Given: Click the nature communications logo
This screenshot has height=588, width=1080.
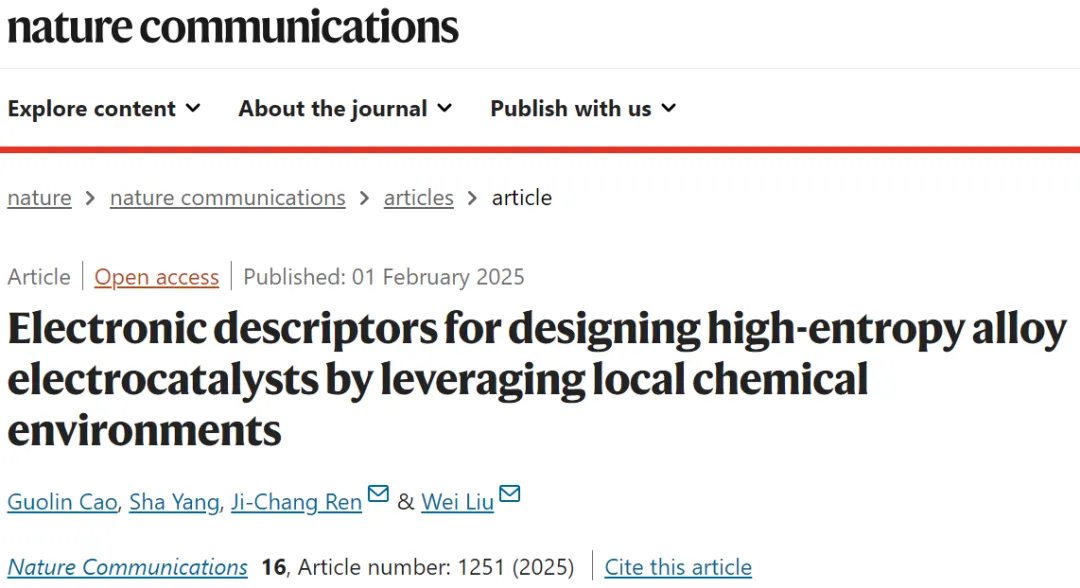Looking at the screenshot, I should point(233,27).
